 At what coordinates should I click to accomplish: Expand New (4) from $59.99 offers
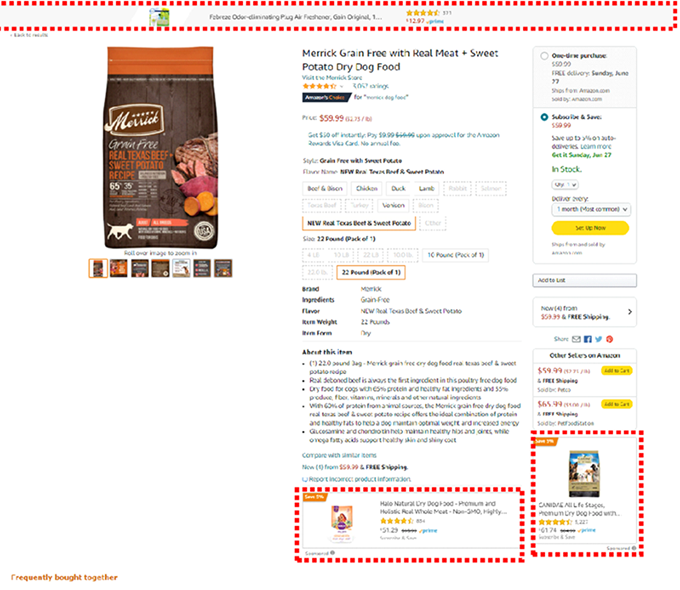[584, 312]
